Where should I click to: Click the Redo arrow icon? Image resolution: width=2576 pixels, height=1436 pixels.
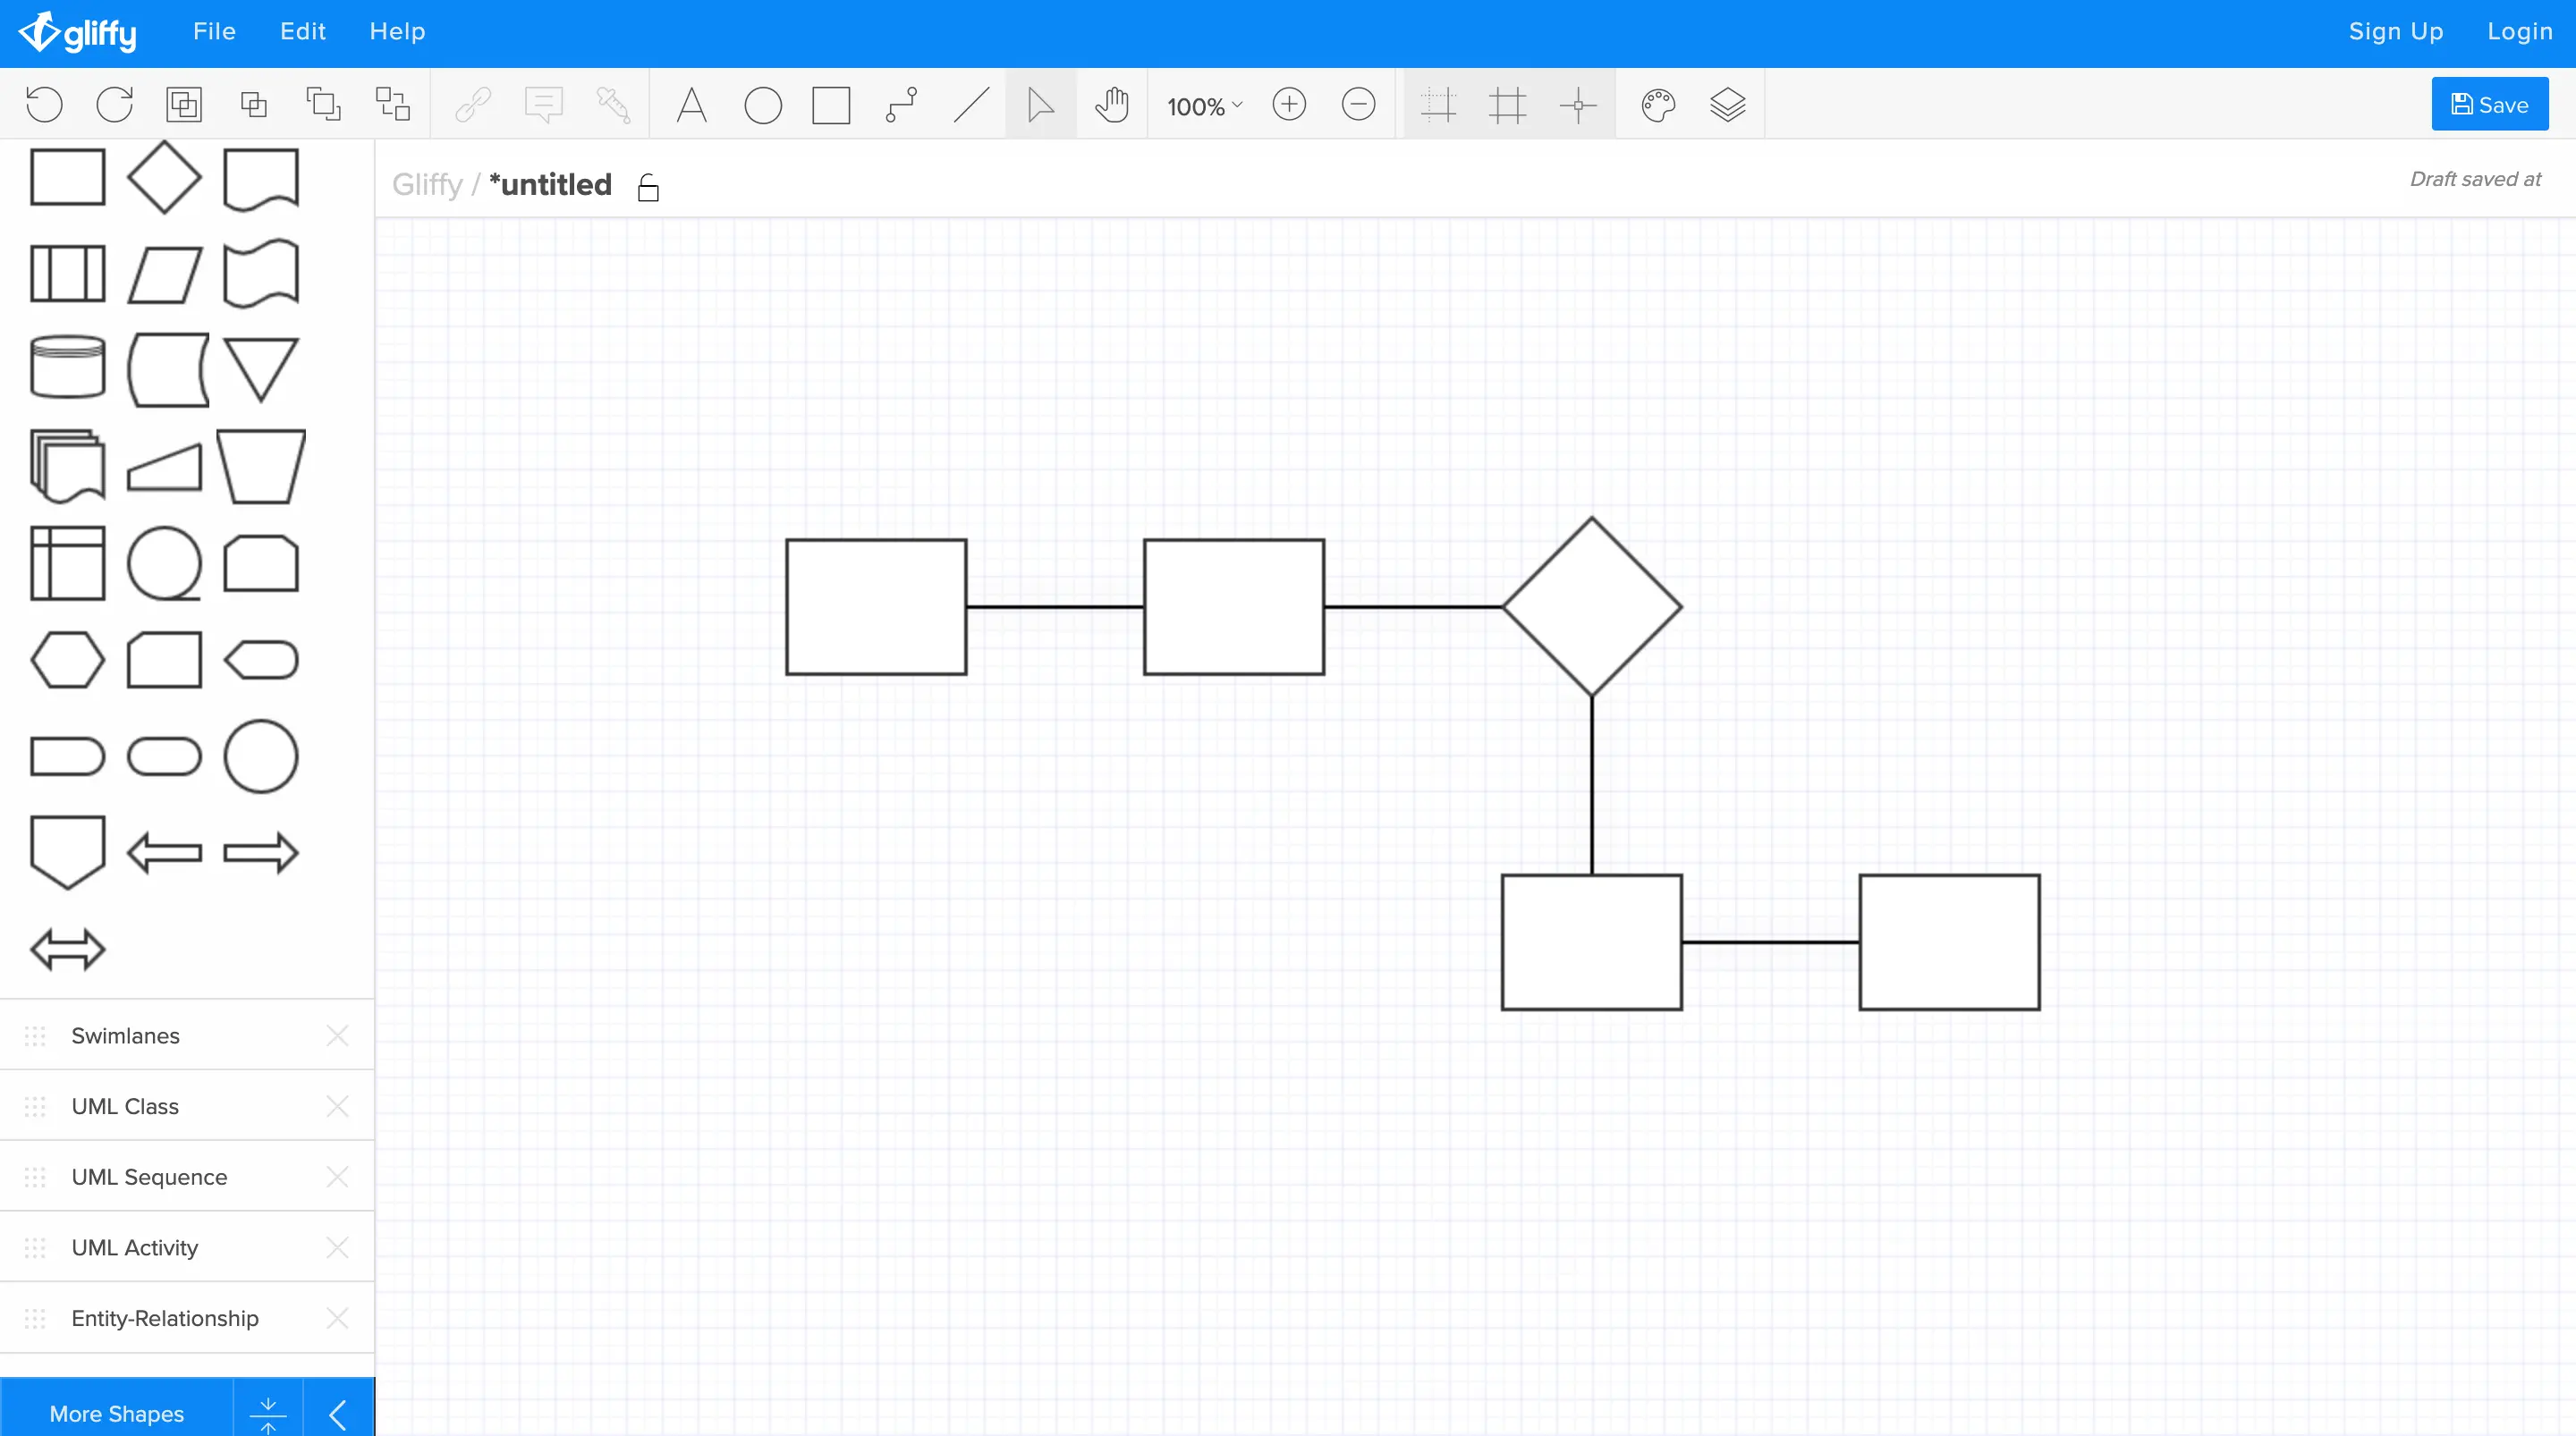pos(114,105)
